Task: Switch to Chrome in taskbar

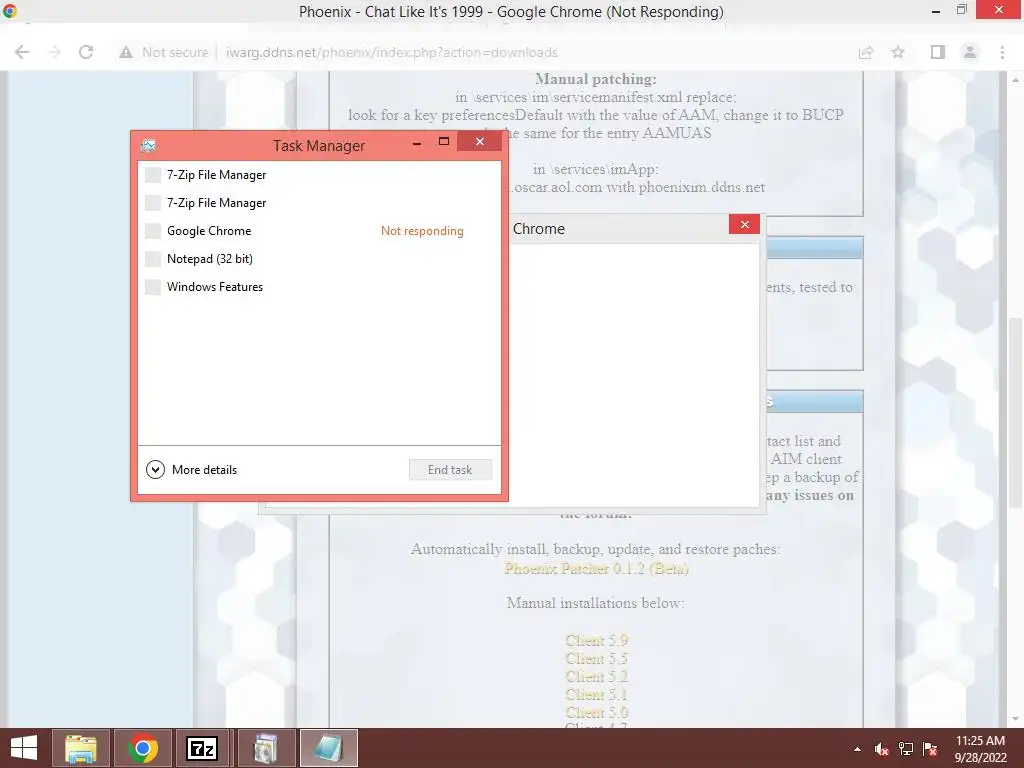Action: pyautogui.click(x=142, y=748)
